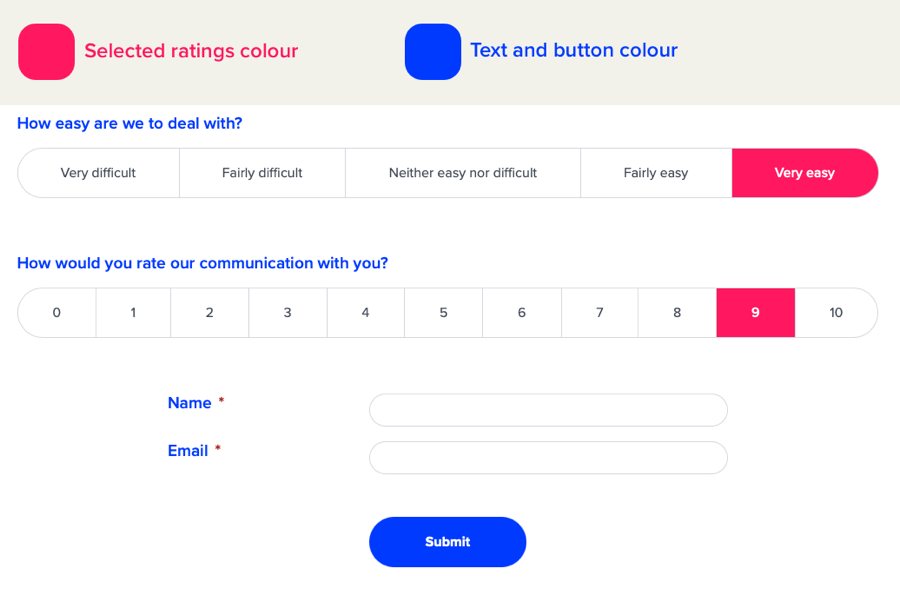Select rating 1 on the communication scale

click(133, 312)
